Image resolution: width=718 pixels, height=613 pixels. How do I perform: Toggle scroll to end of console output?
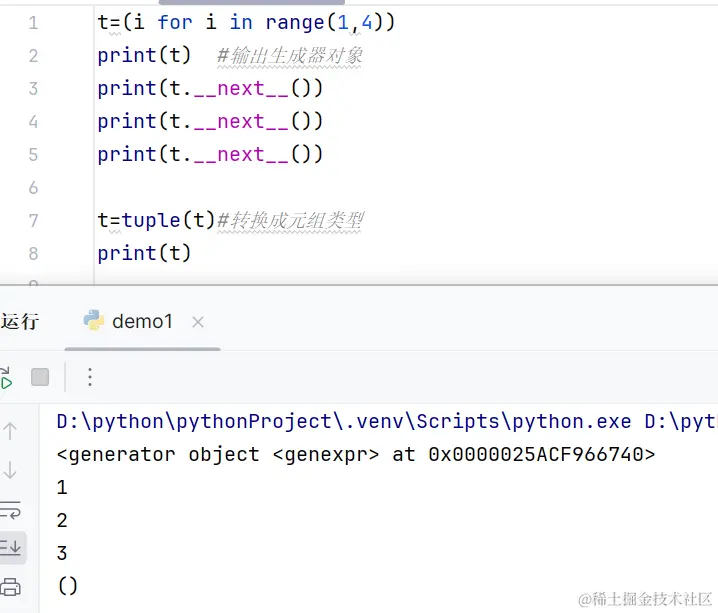[x=10, y=547]
